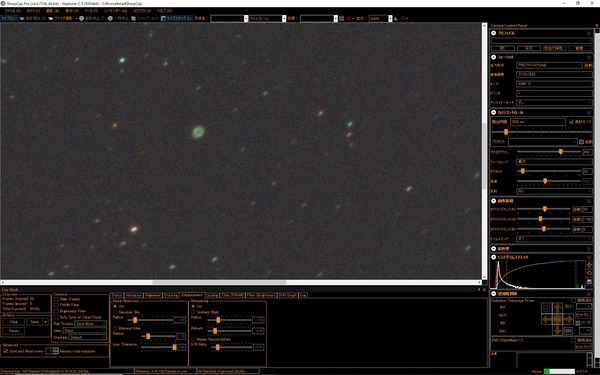Viewport: 600px width, 375px height.
Task: Click the Save button in Actions
Action: pyautogui.click(x=34, y=322)
